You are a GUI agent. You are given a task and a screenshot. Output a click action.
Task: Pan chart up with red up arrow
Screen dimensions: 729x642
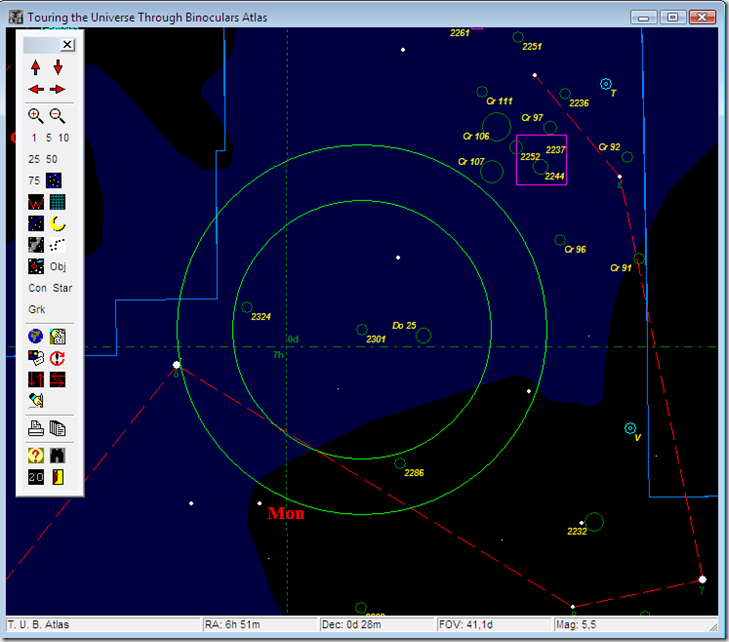(x=36, y=67)
